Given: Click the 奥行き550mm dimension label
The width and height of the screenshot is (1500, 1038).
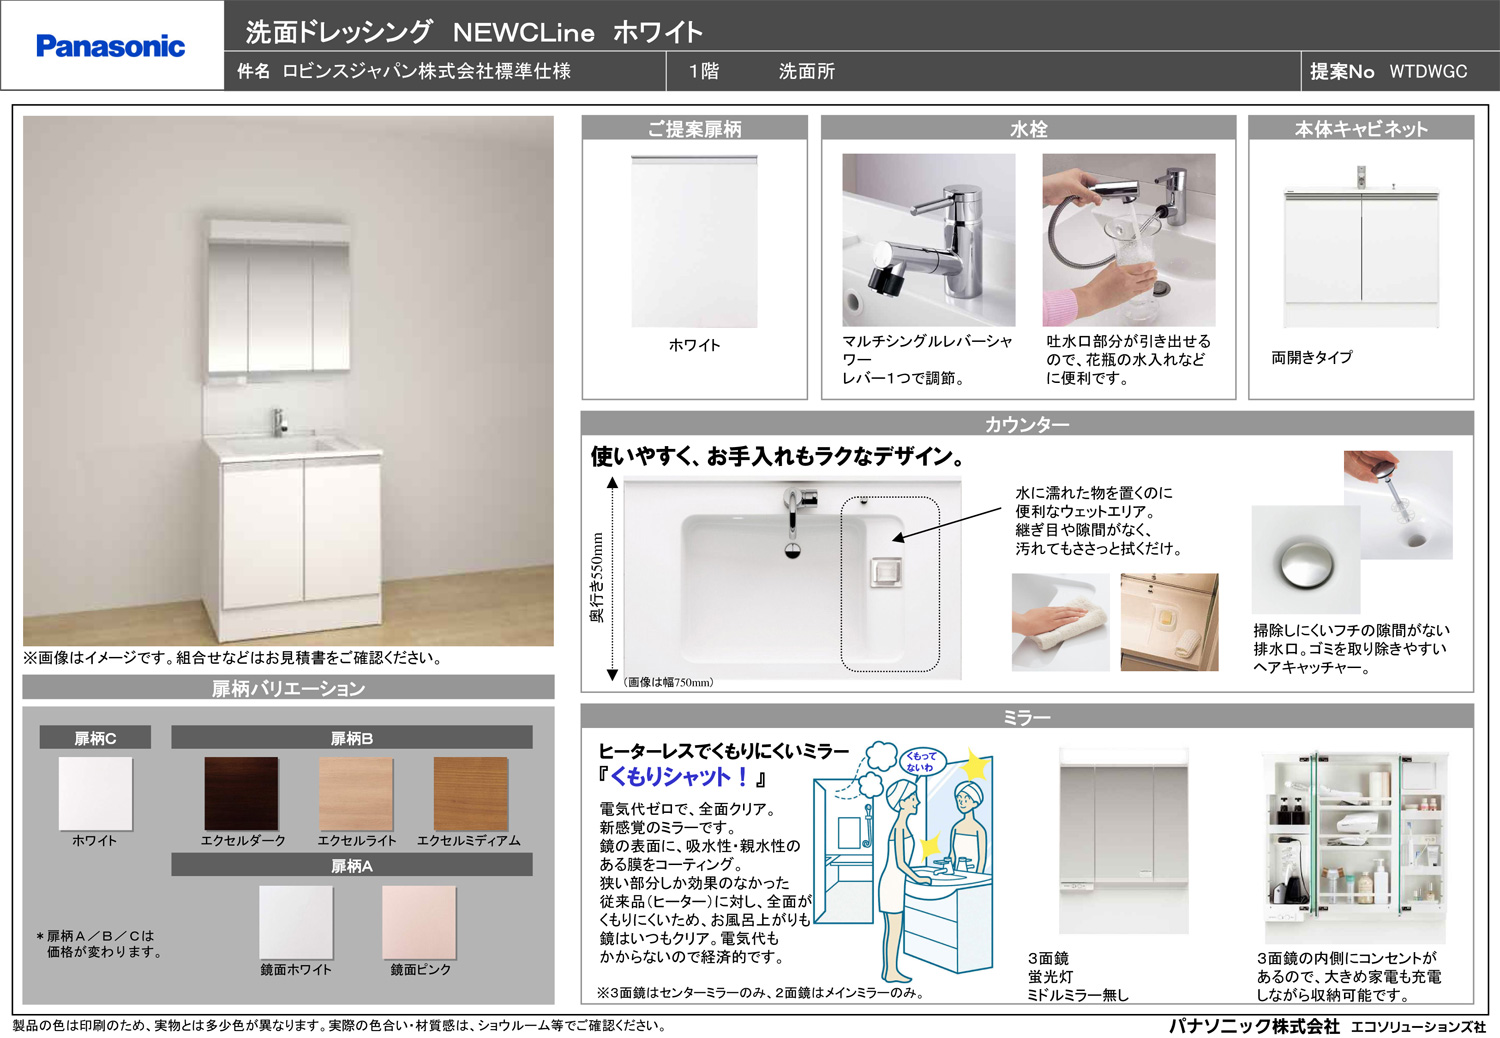Looking at the screenshot, I should 597,578.
